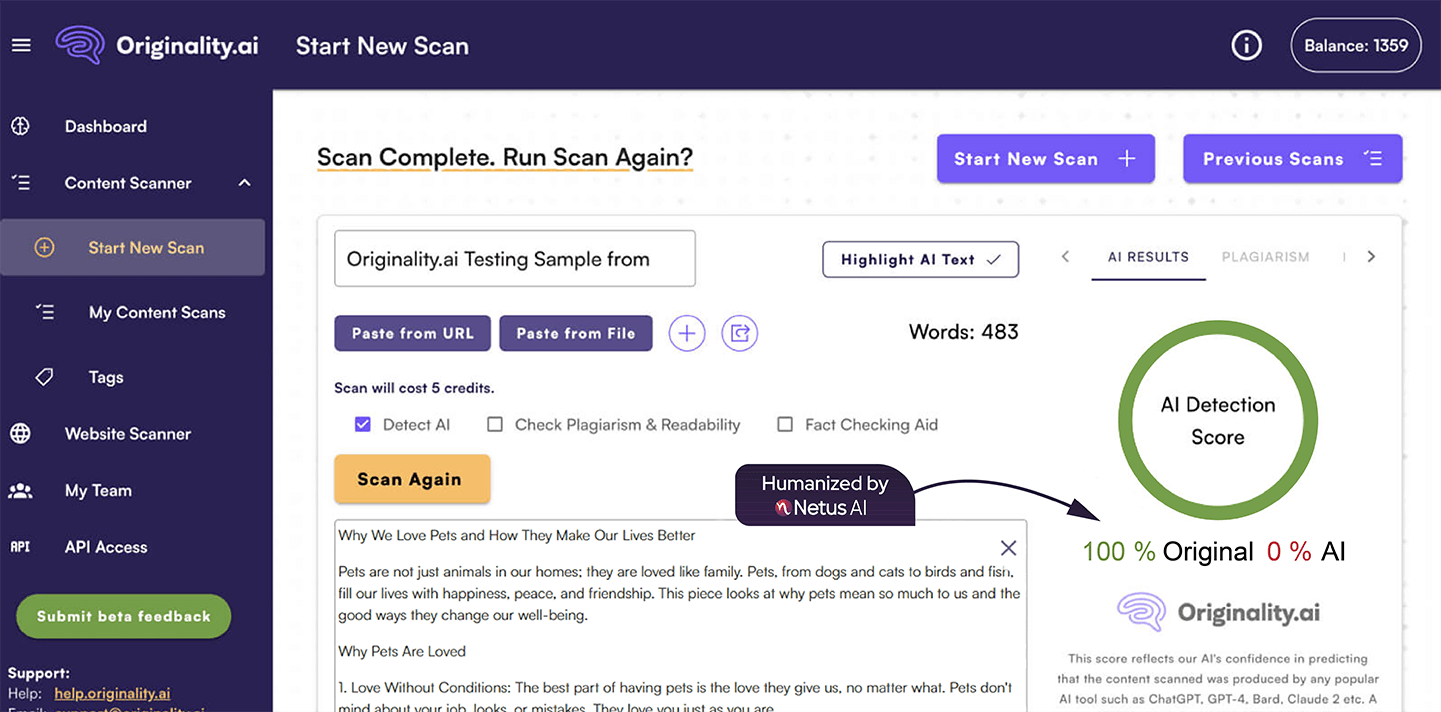This screenshot has width=1441, height=712.
Task: Enable the Fact Checking Aid checkbox
Action: [x=785, y=425]
